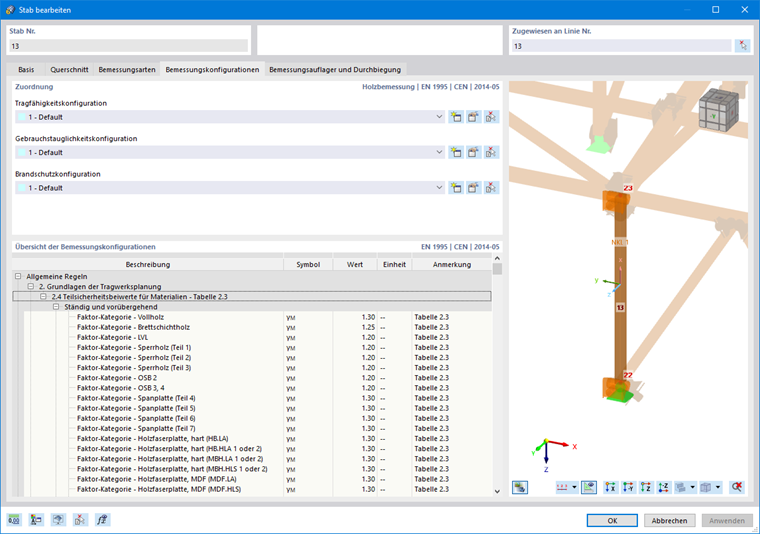Click the Anwenden button
The width and height of the screenshot is (760, 534).
click(x=727, y=520)
